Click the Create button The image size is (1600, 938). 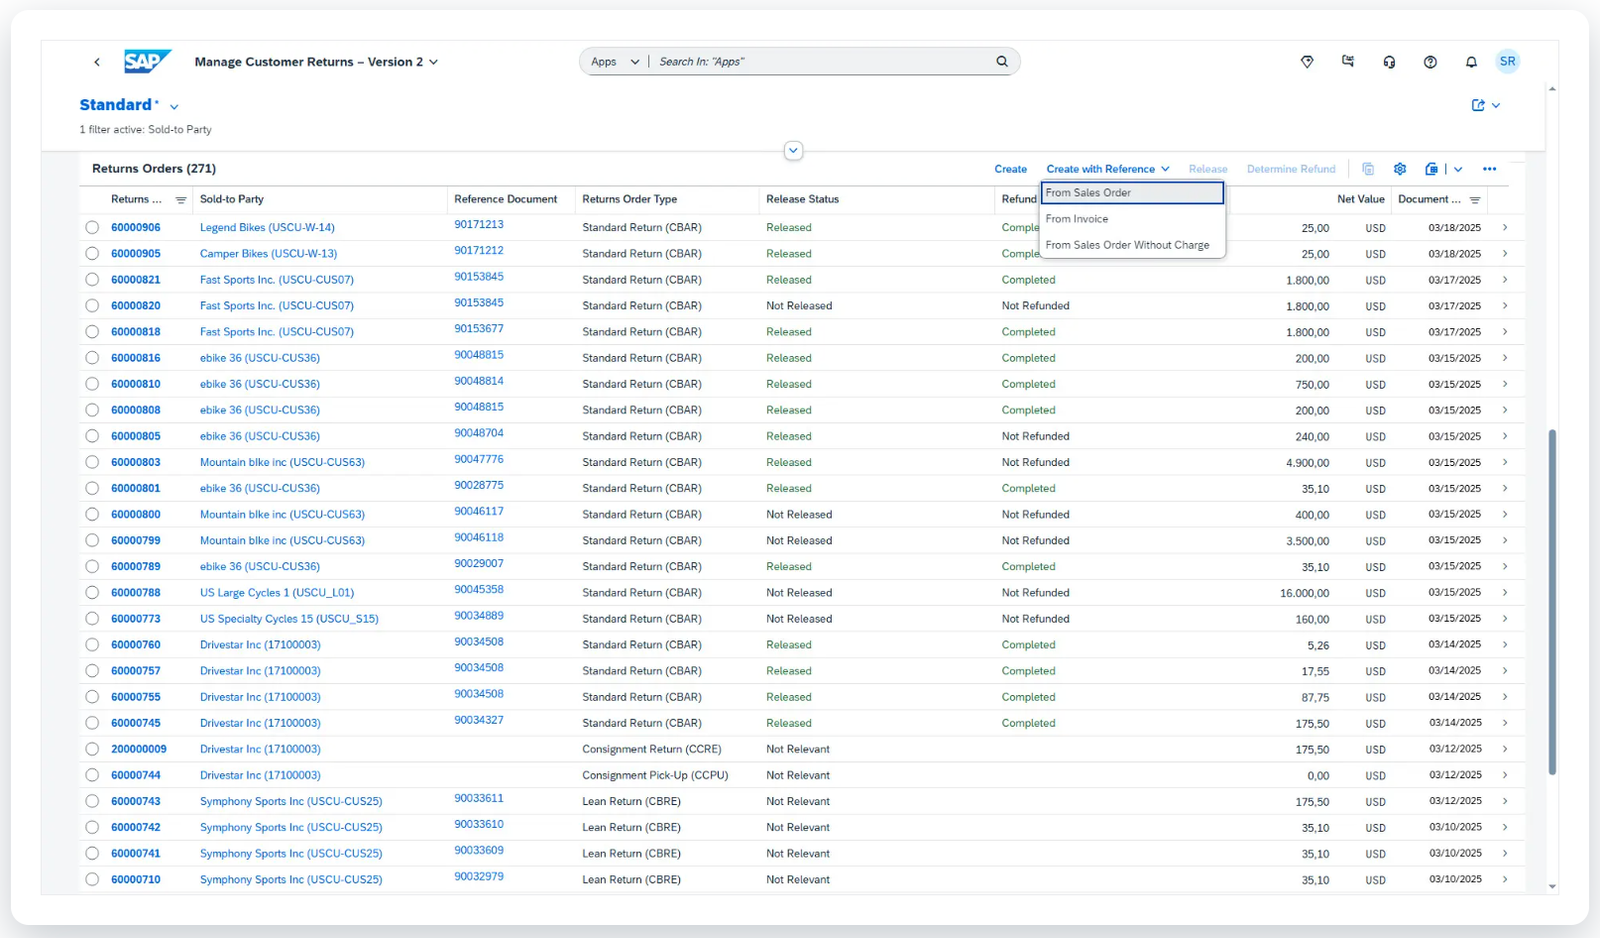(x=1010, y=169)
